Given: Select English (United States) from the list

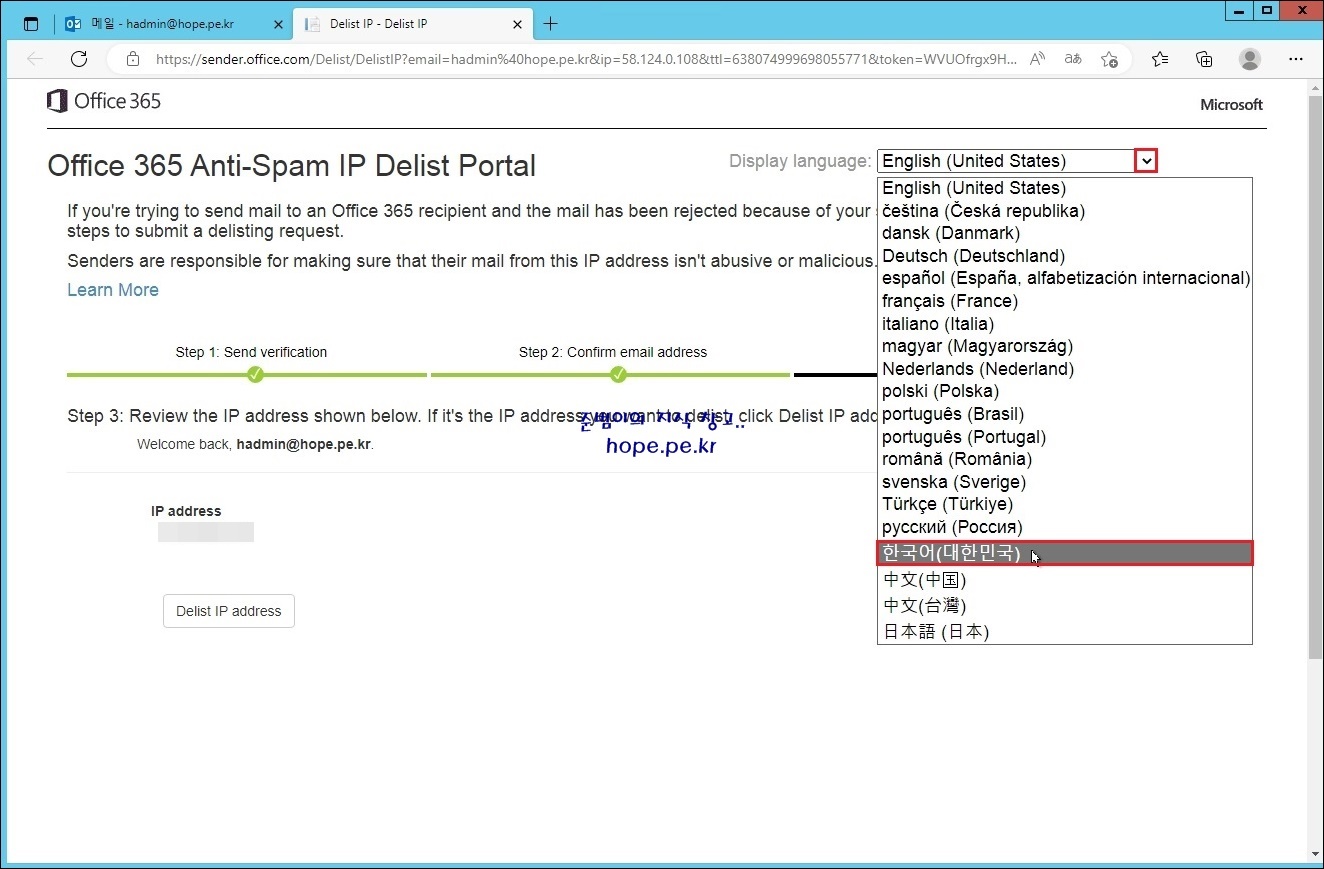Looking at the screenshot, I should (x=1065, y=188).
